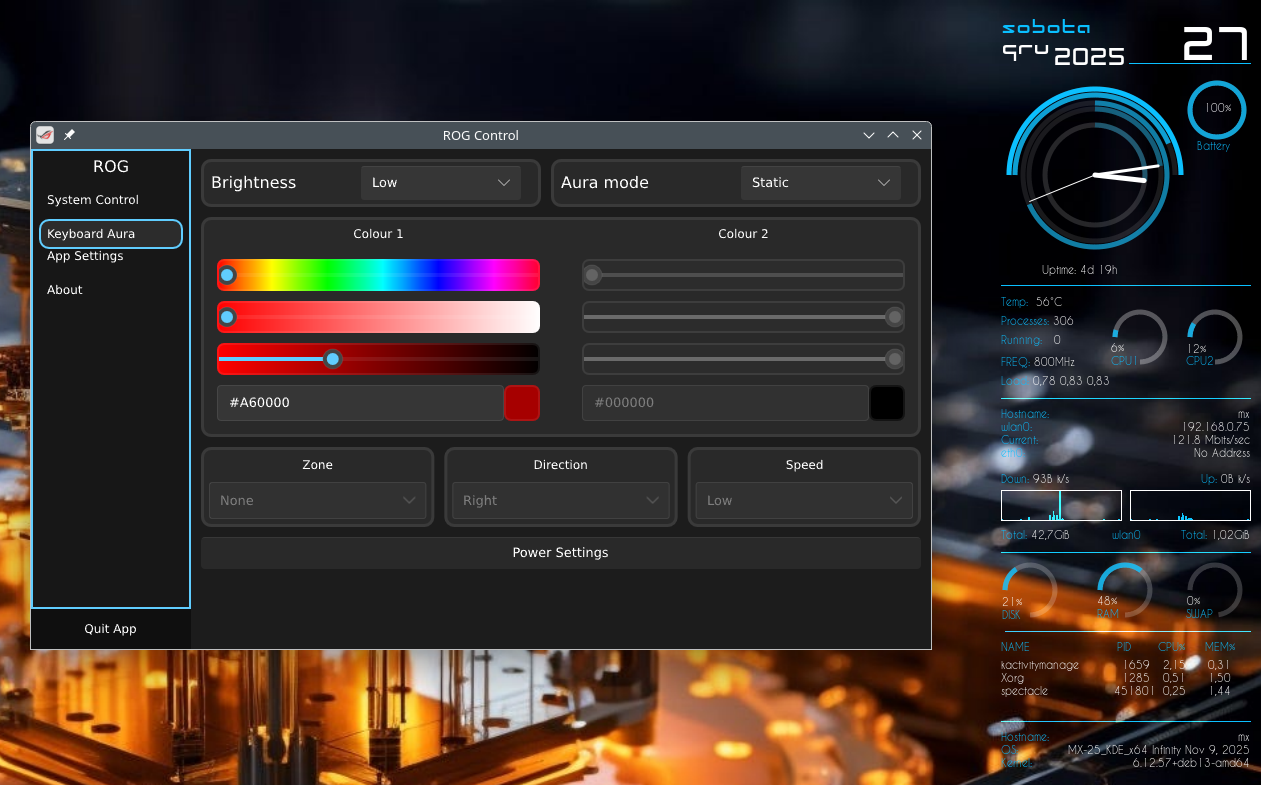The height and width of the screenshot is (785, 1261).
Task: Click the ROG Control window title
Action: point(481,136)
